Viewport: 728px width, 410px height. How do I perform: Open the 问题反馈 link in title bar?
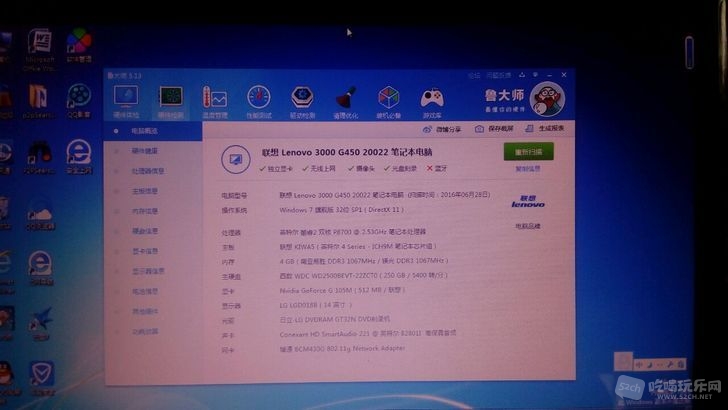click(x=499, y=75)
